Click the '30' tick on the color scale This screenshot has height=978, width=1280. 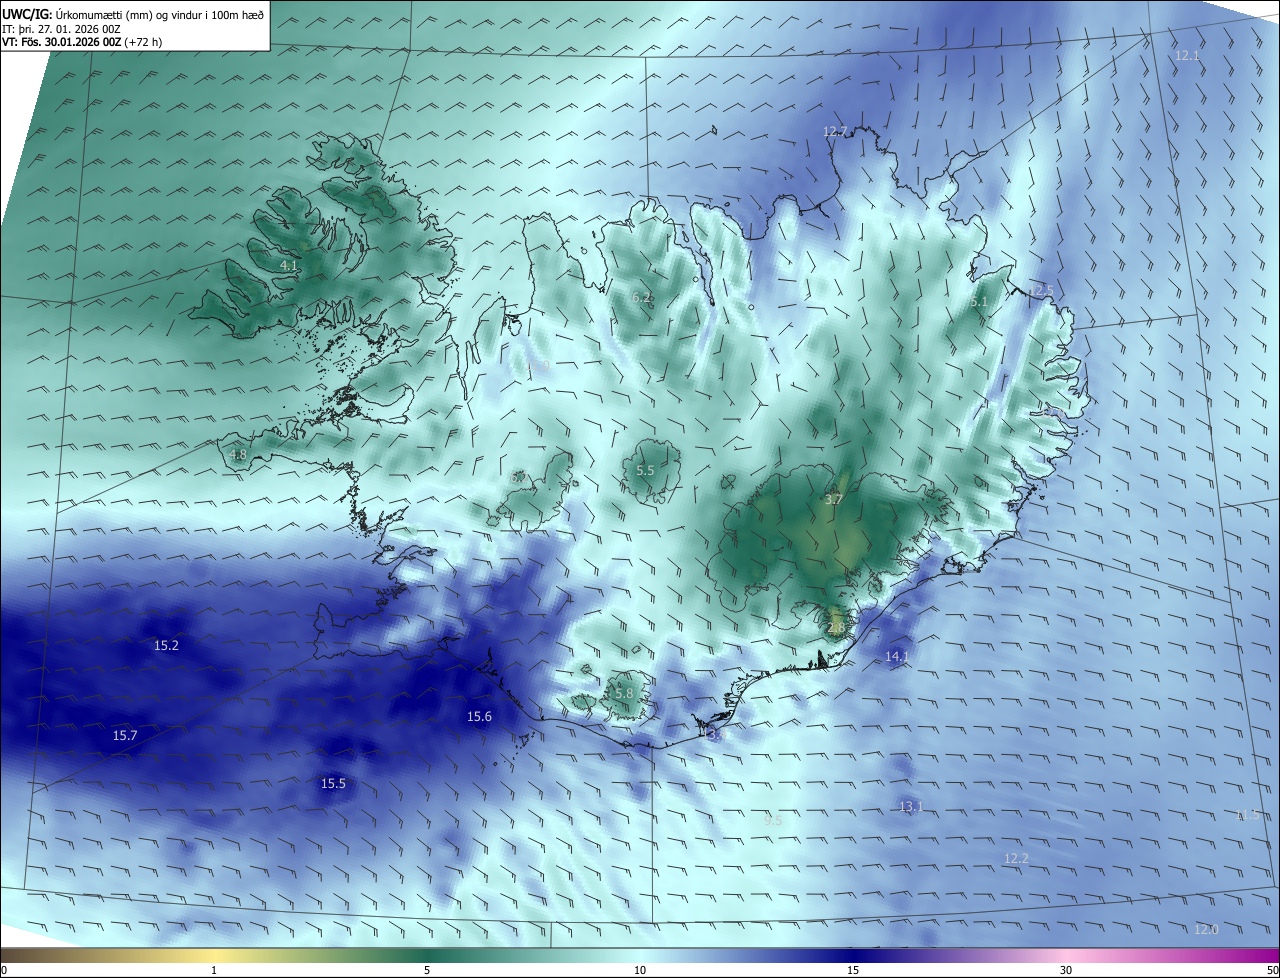[x=1066, y=970]
